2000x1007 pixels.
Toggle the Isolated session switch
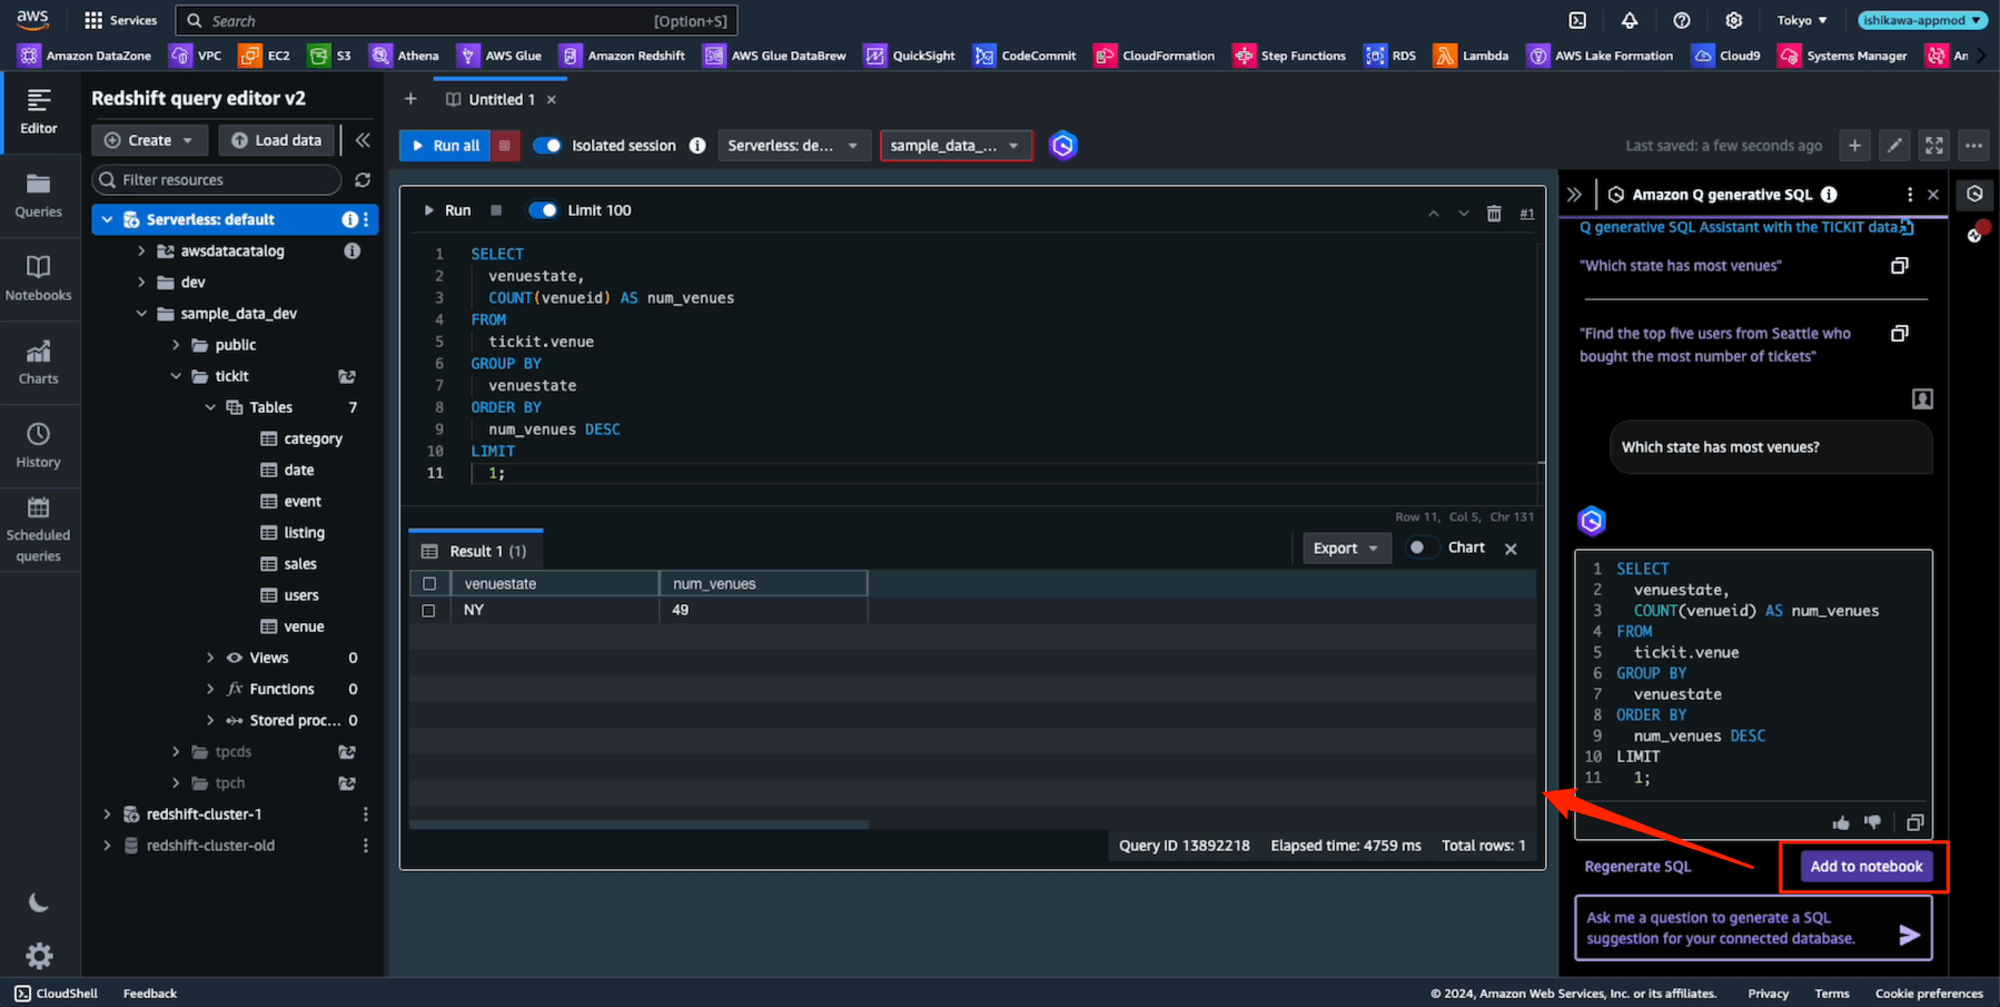547,146
